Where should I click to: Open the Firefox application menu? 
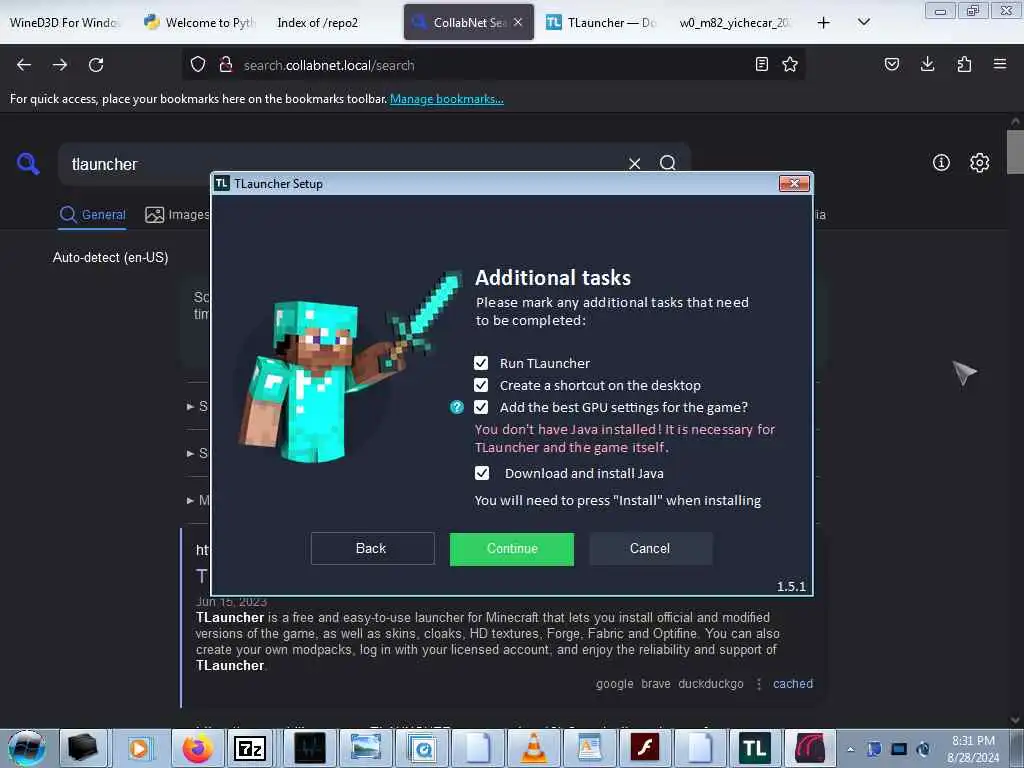coord(1000,65)
